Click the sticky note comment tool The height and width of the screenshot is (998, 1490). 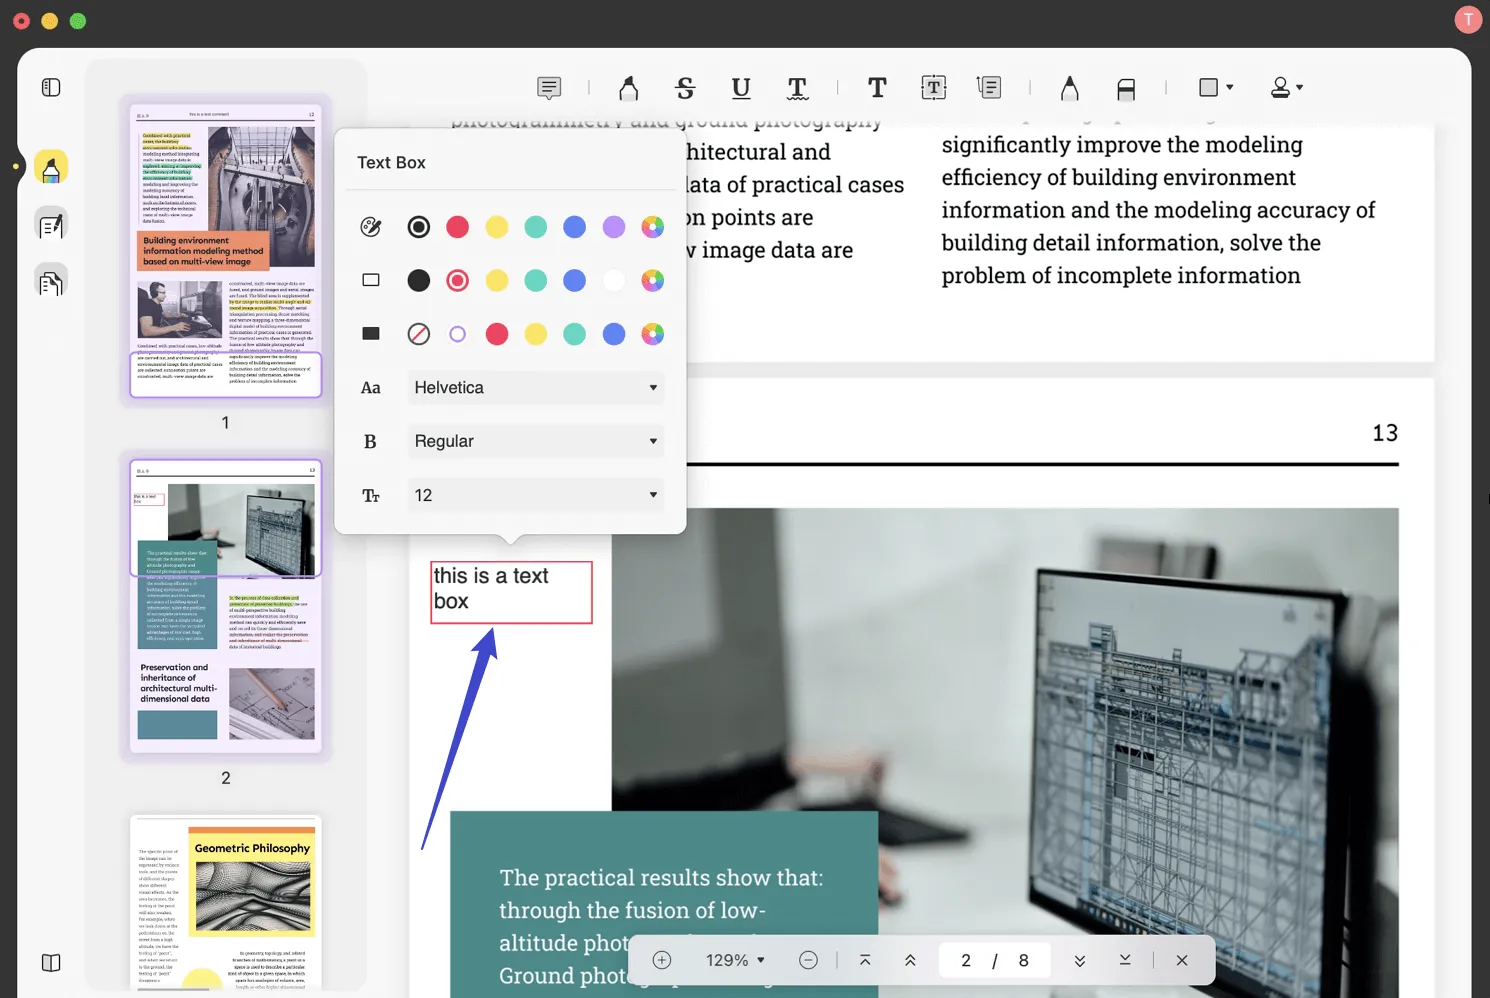(549, 88)
